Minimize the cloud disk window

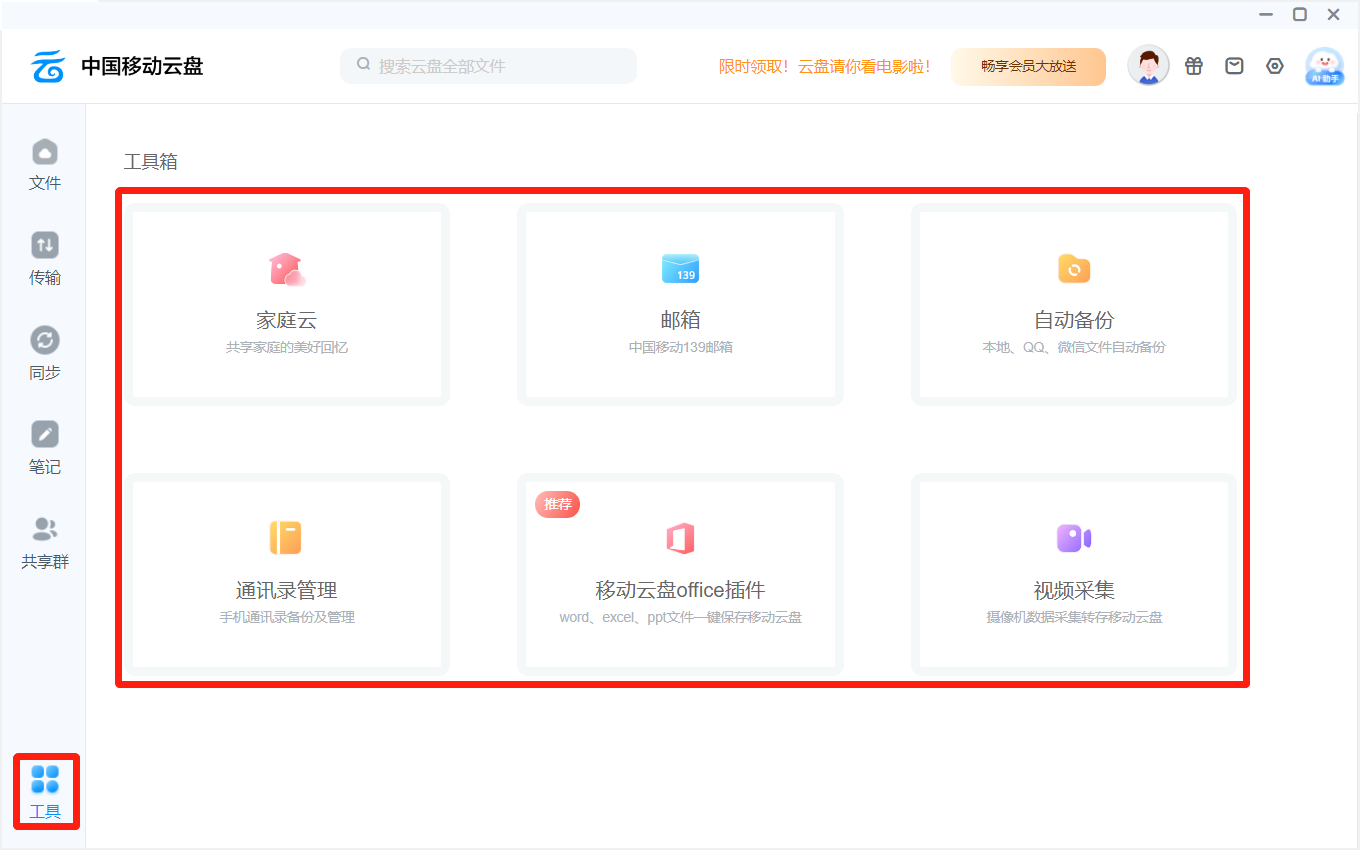(1266, 14)
